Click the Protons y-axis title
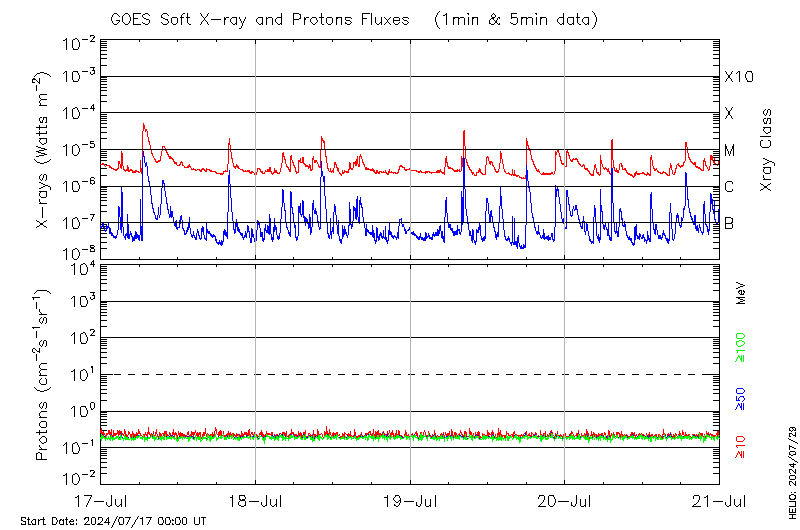Image resolution: width=800 pixels, height=530 pixels. [x=42, y=375]
